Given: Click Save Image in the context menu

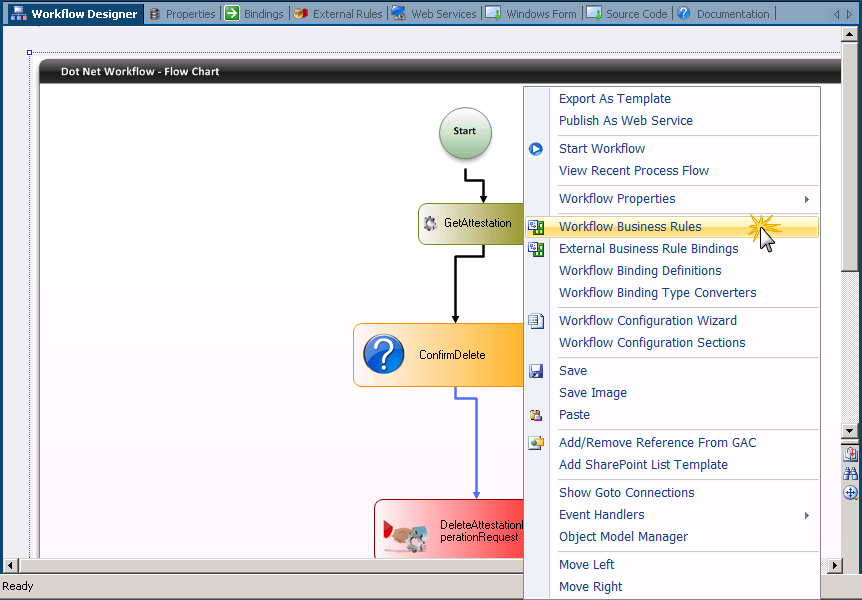Looking at the screenshot, I should 592,392.
